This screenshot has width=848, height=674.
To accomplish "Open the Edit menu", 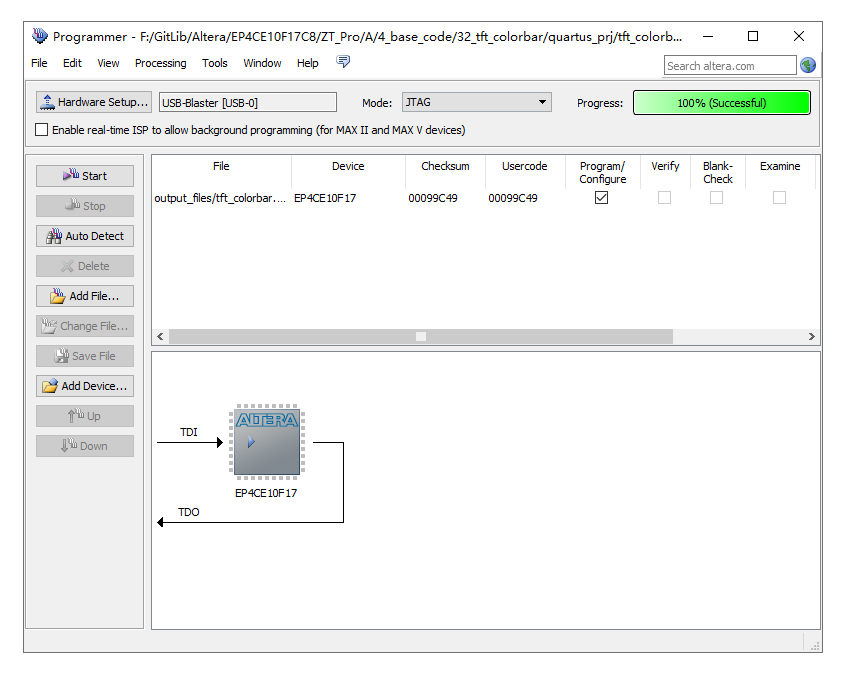I will click(x=72, y=63).
